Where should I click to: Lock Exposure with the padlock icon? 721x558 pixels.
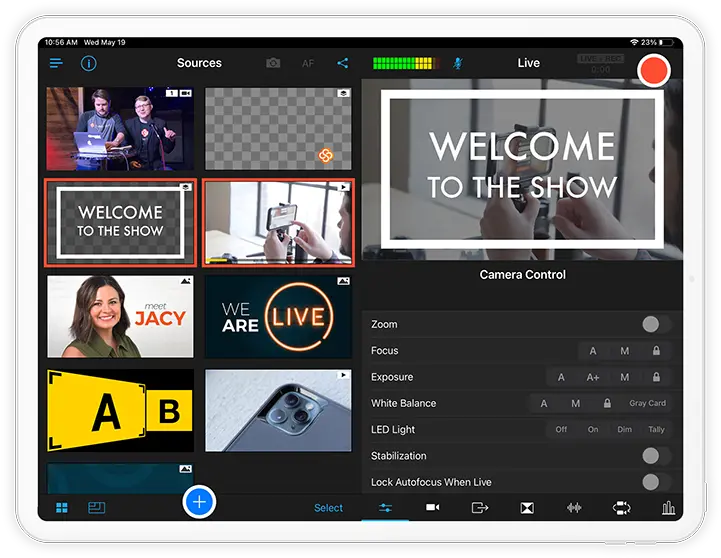click(x=656, y=377)
